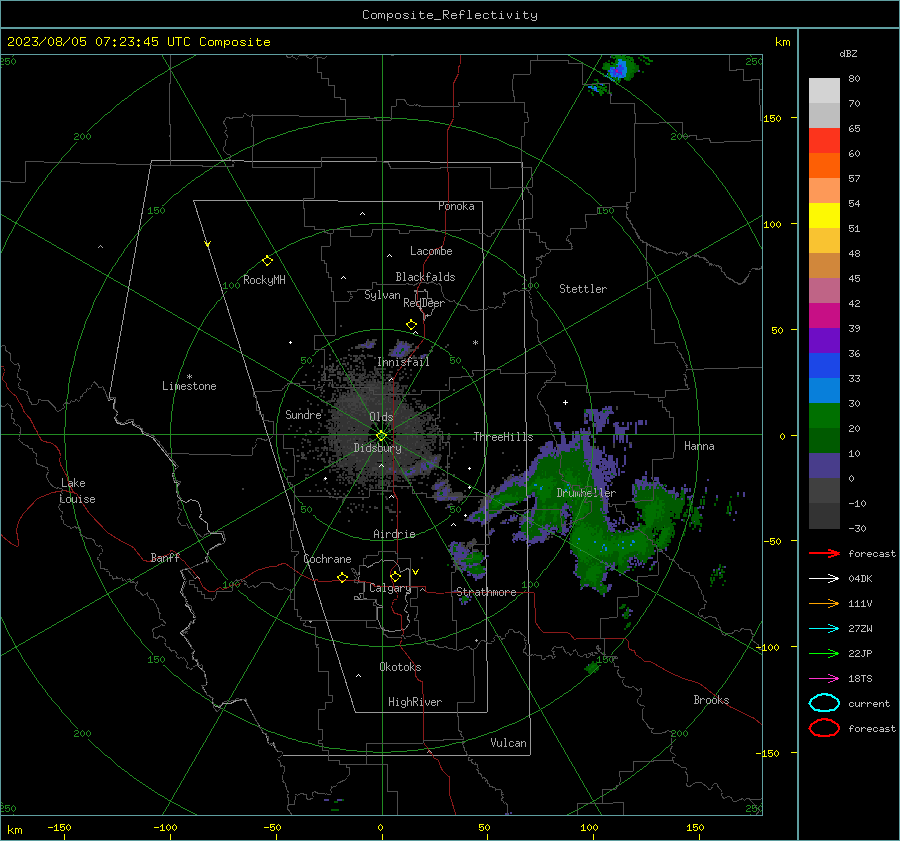The height and width of the screenshot is (841, 900).
Task: Pick the dark orange 57-60 dBZ swatch
Action: 824,166
